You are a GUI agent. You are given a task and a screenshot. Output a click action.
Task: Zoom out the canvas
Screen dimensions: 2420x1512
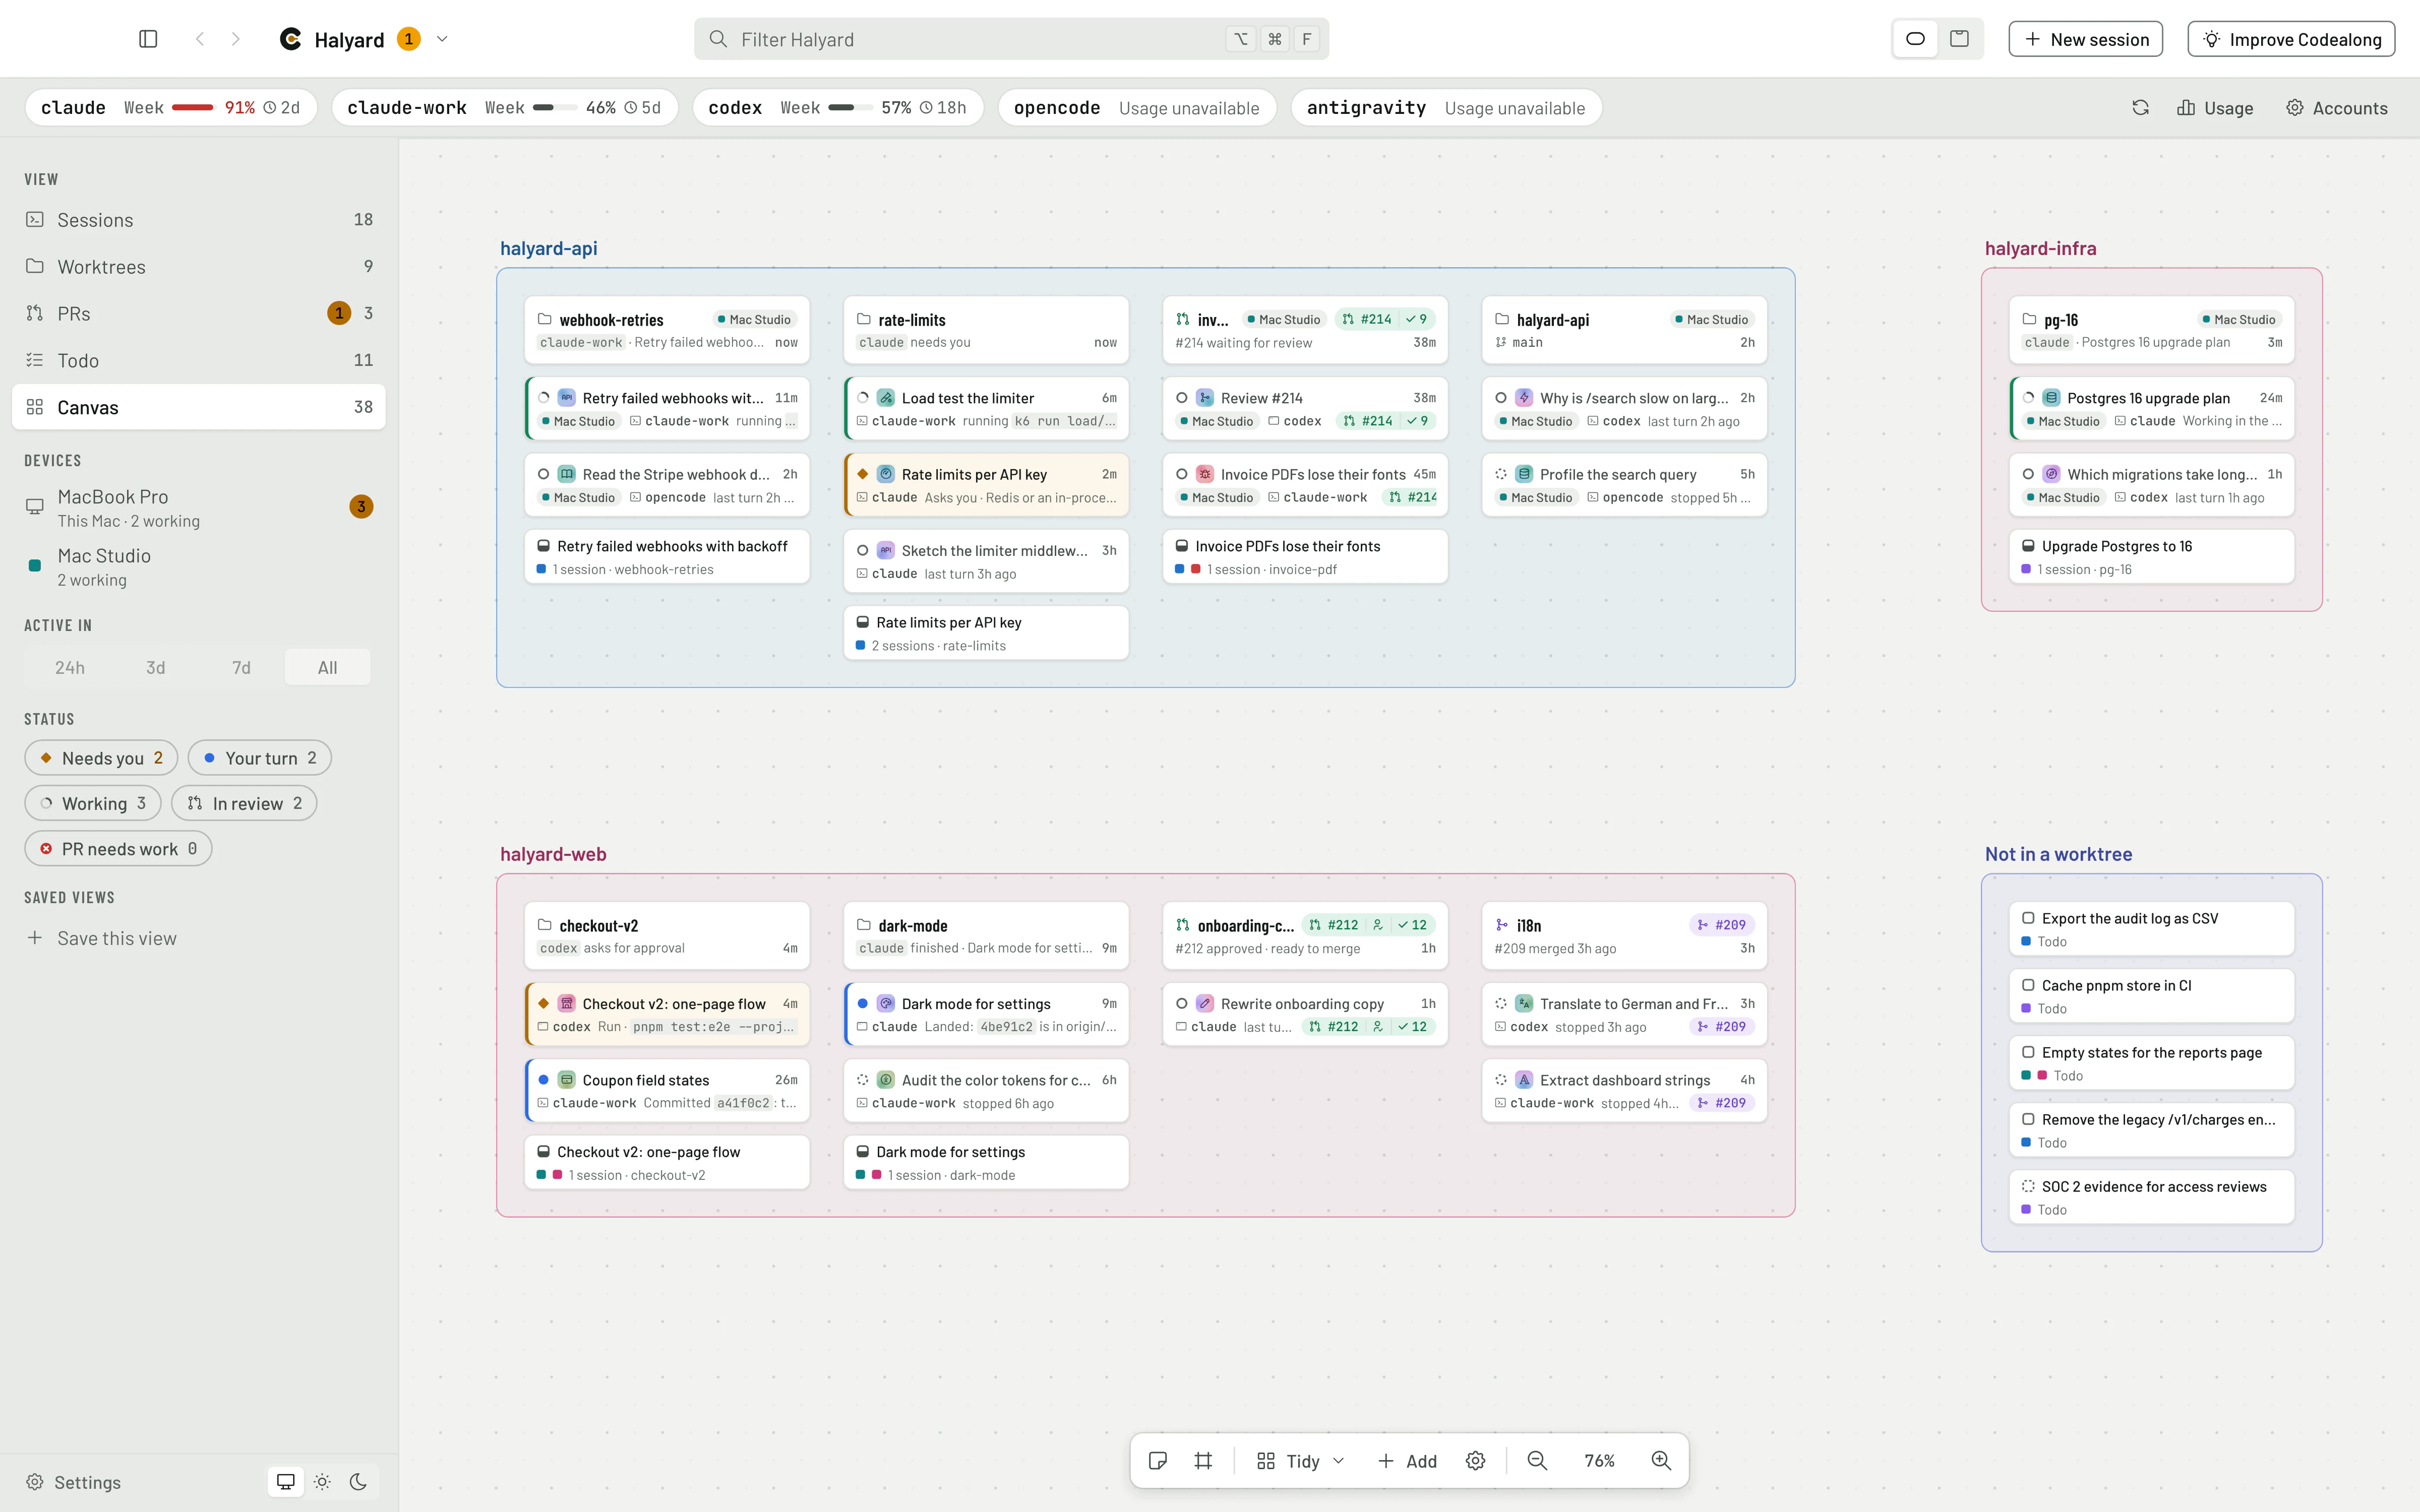click(x=1537, y=1461)
